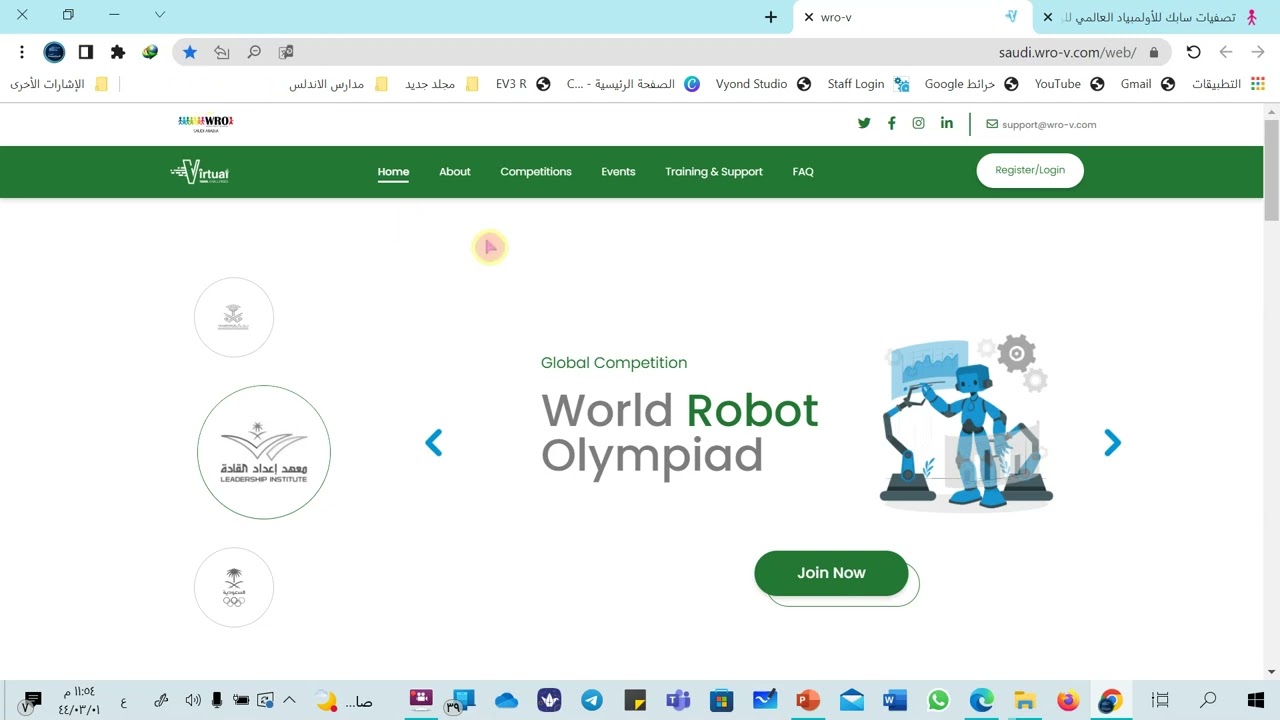Screen dimensions: 1280x720
Task: Open the LinkedIn social link
Action: click(946, 123)
